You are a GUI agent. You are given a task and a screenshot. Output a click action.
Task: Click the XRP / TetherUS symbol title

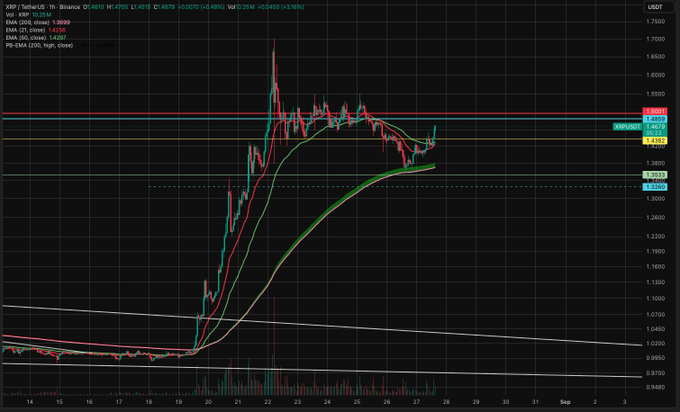coord(24,7)
